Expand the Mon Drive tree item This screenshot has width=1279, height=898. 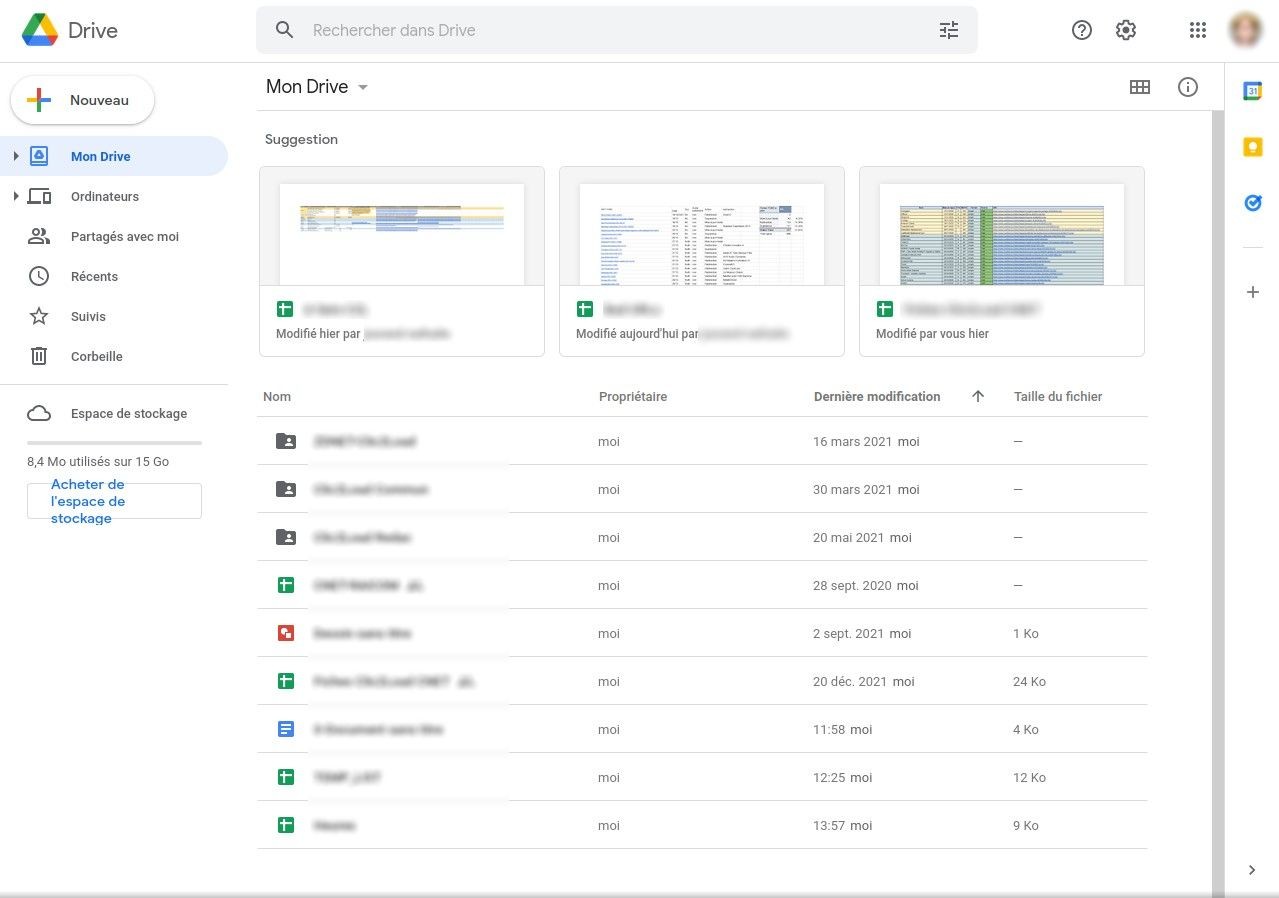15,156
